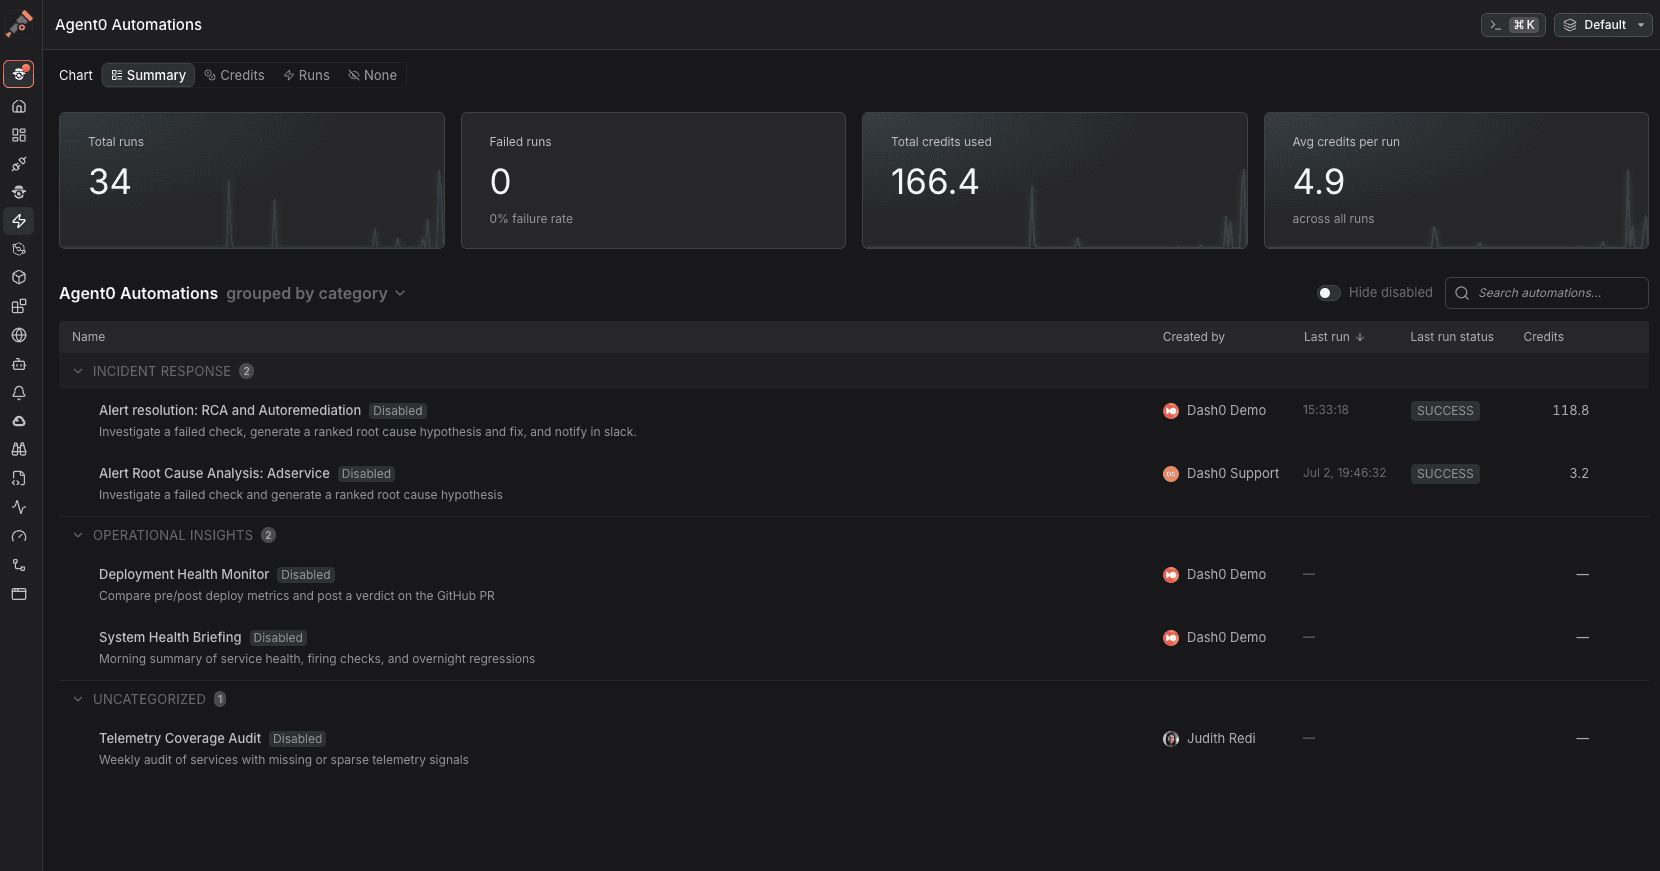Click SUCCESS status in Alert resolution row
Viewport: 1660px width, 871px height.
[x=1445, y=411]
